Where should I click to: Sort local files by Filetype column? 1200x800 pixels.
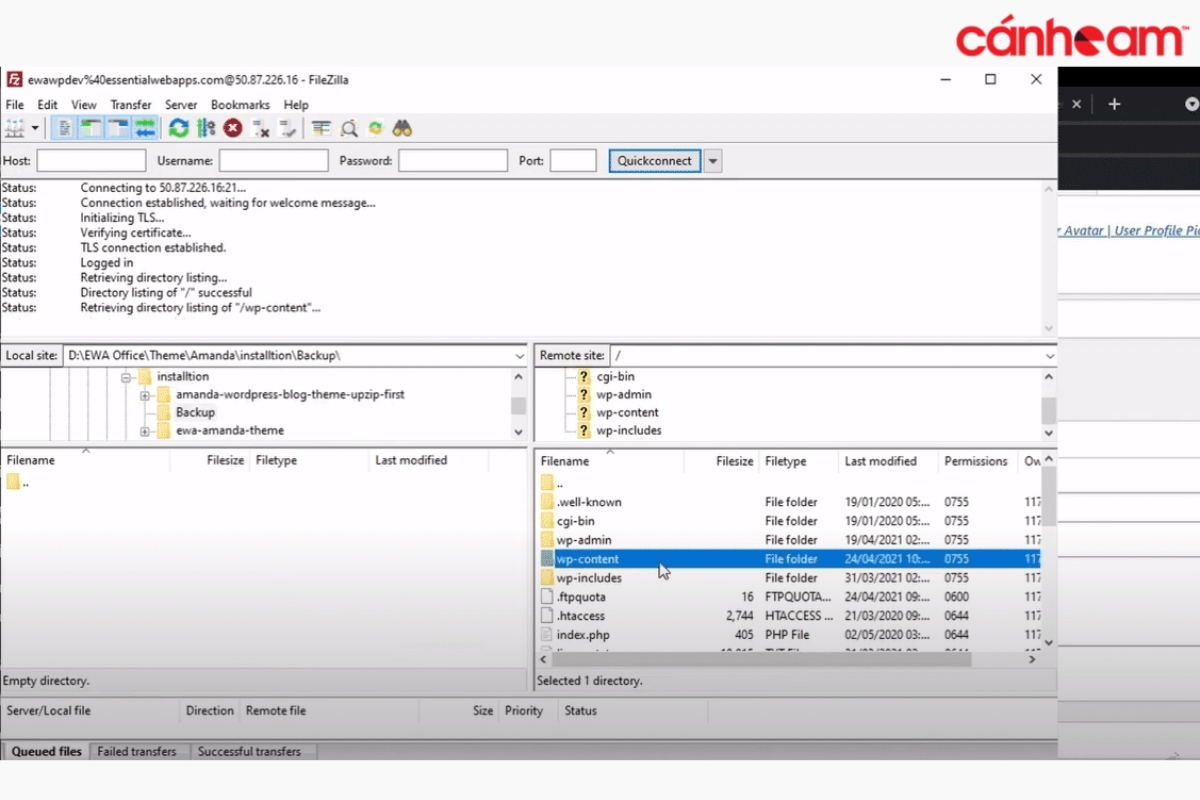pyautogui.click(x=276, y=460)
